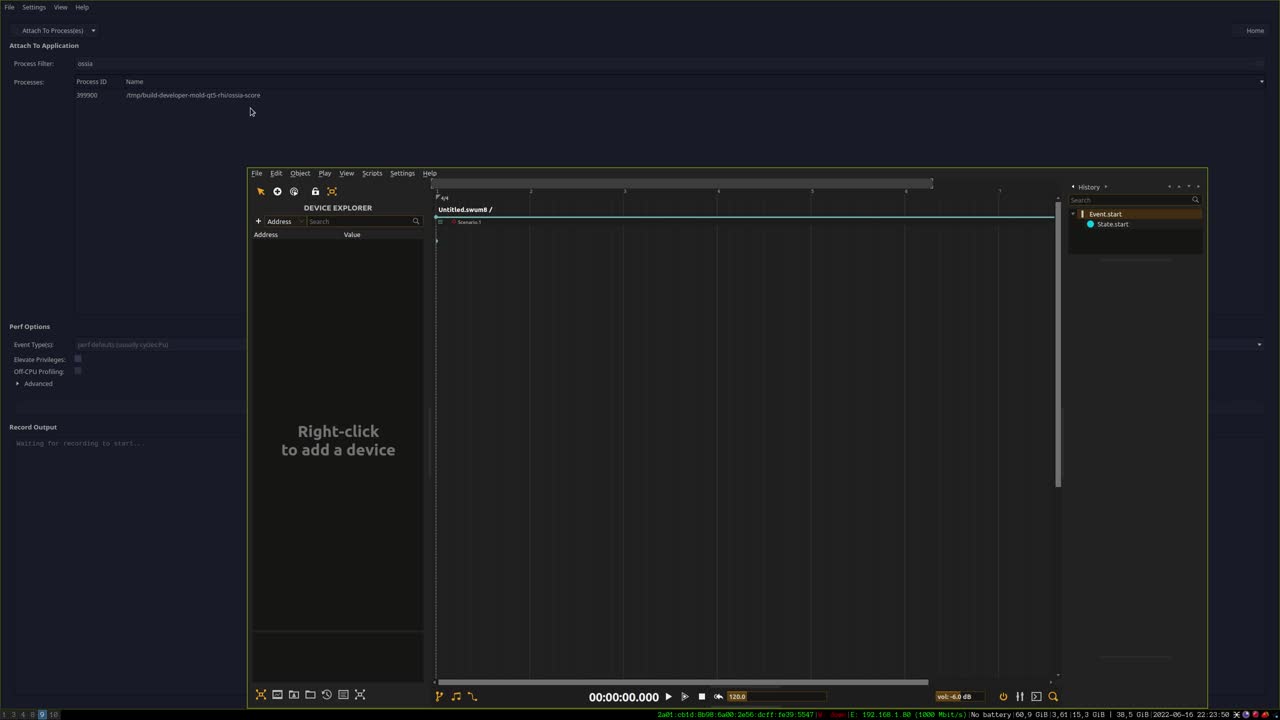Viewport: 1280px width, 720px height.
Task: Enable the Off-CPU Profiling checkbox
Action: pyautogui.click(x=78, y=371)
